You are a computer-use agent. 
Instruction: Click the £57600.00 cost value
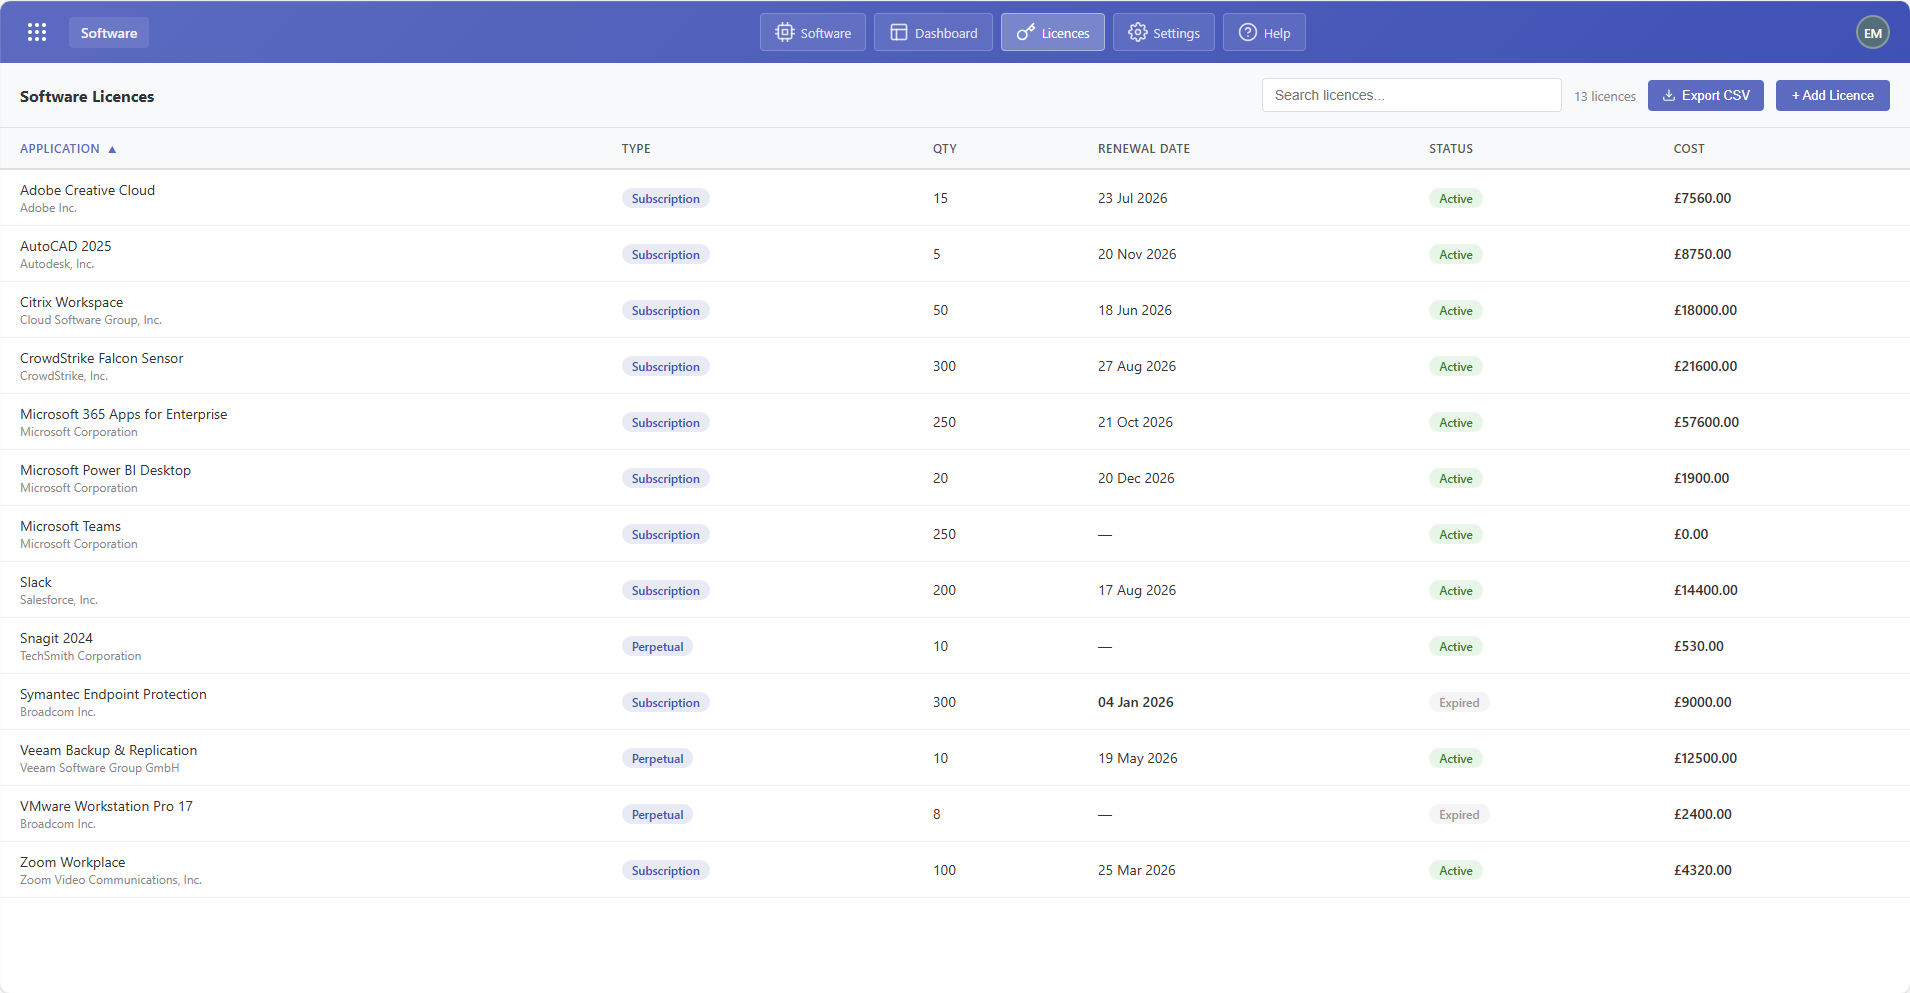tap(1706, 422)
